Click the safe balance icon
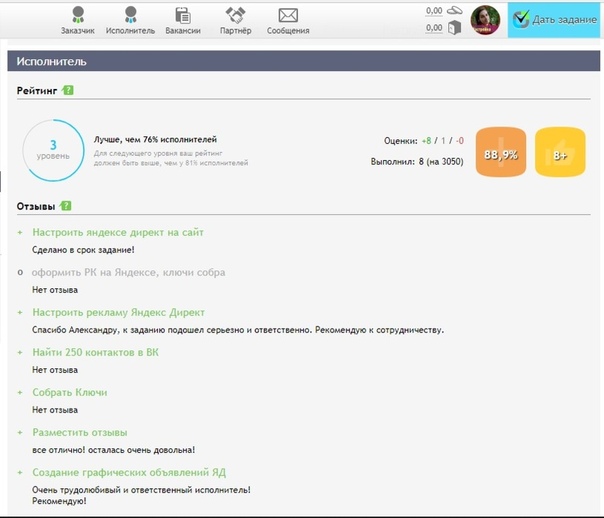 pos(455,28)
